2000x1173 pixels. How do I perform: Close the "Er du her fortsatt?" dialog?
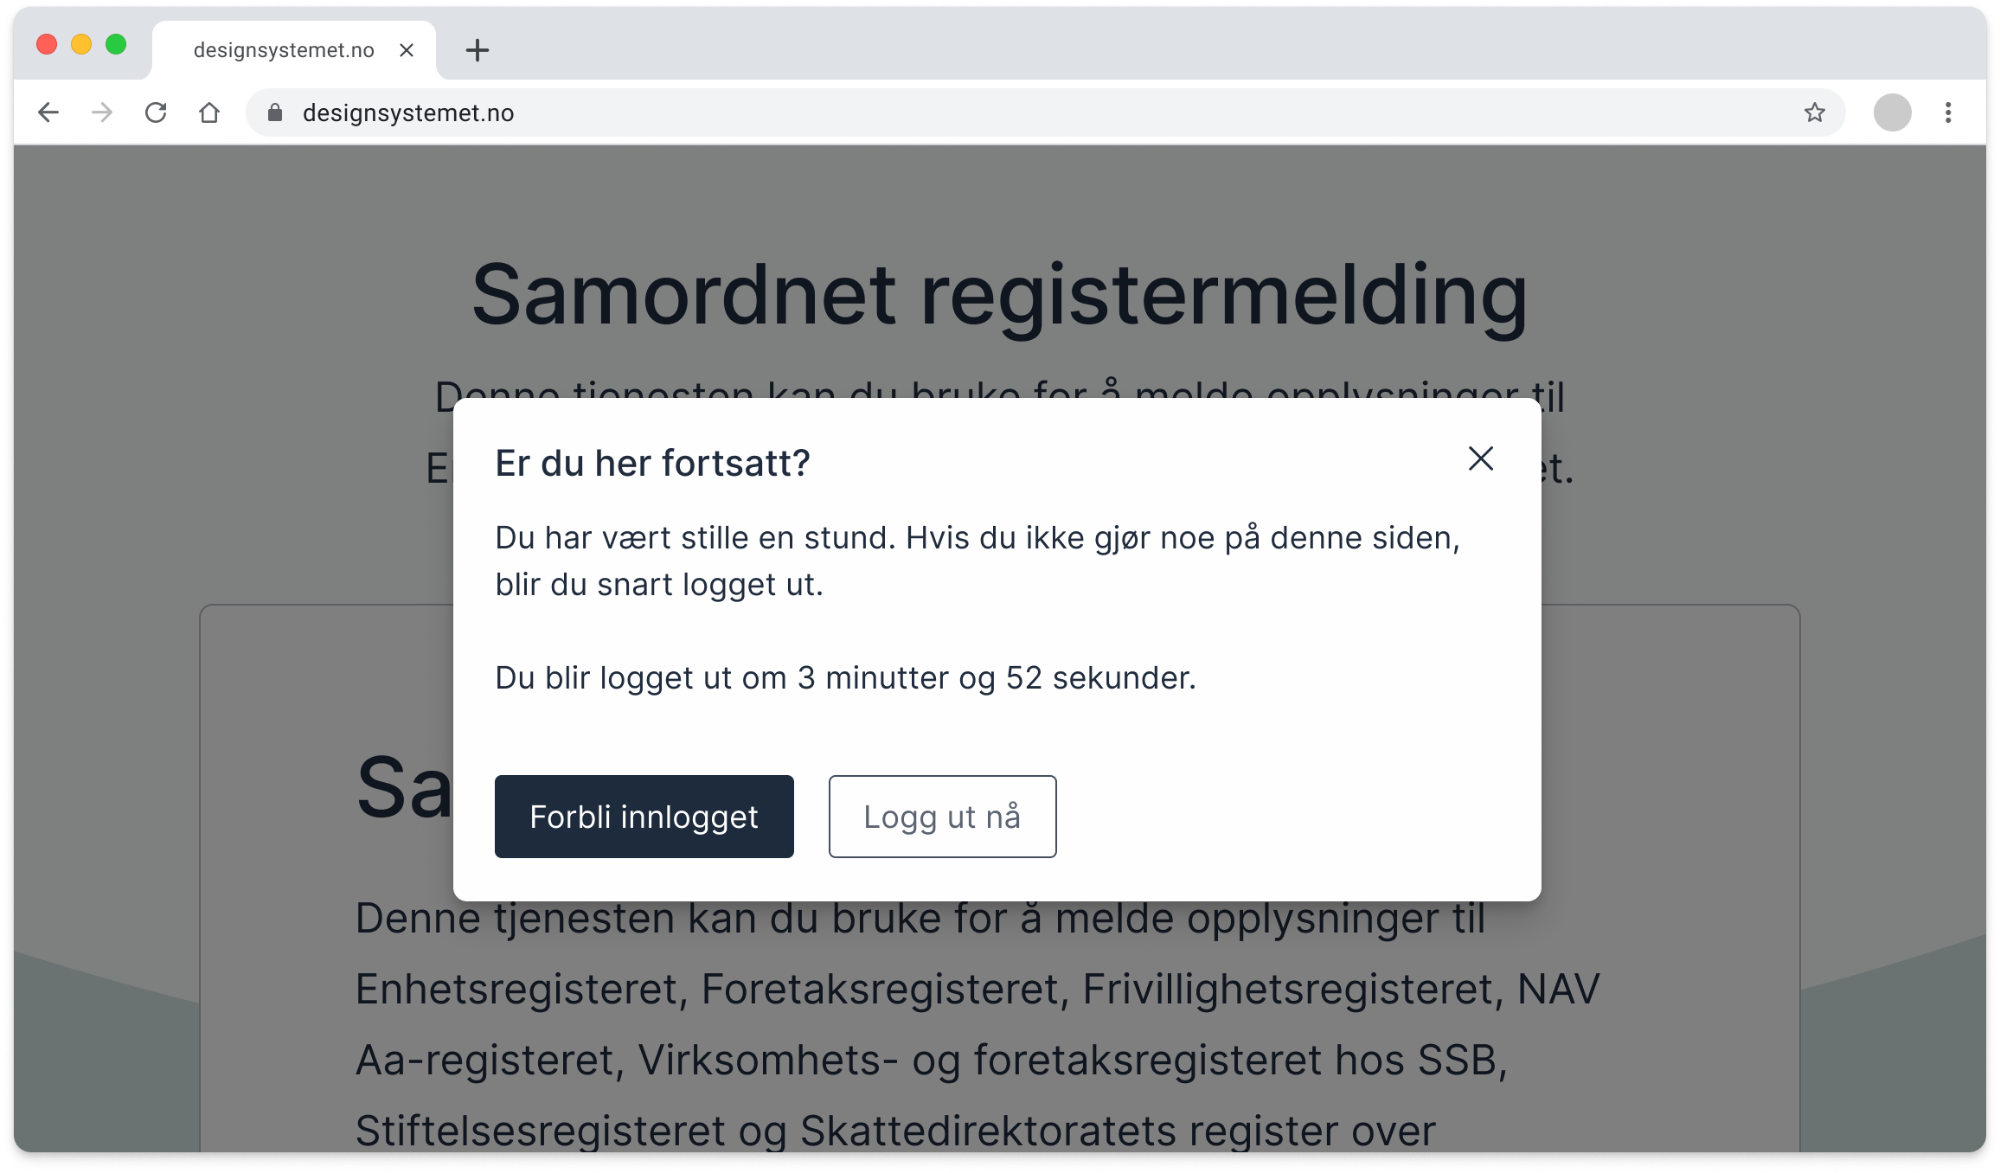coord(1480,459)
